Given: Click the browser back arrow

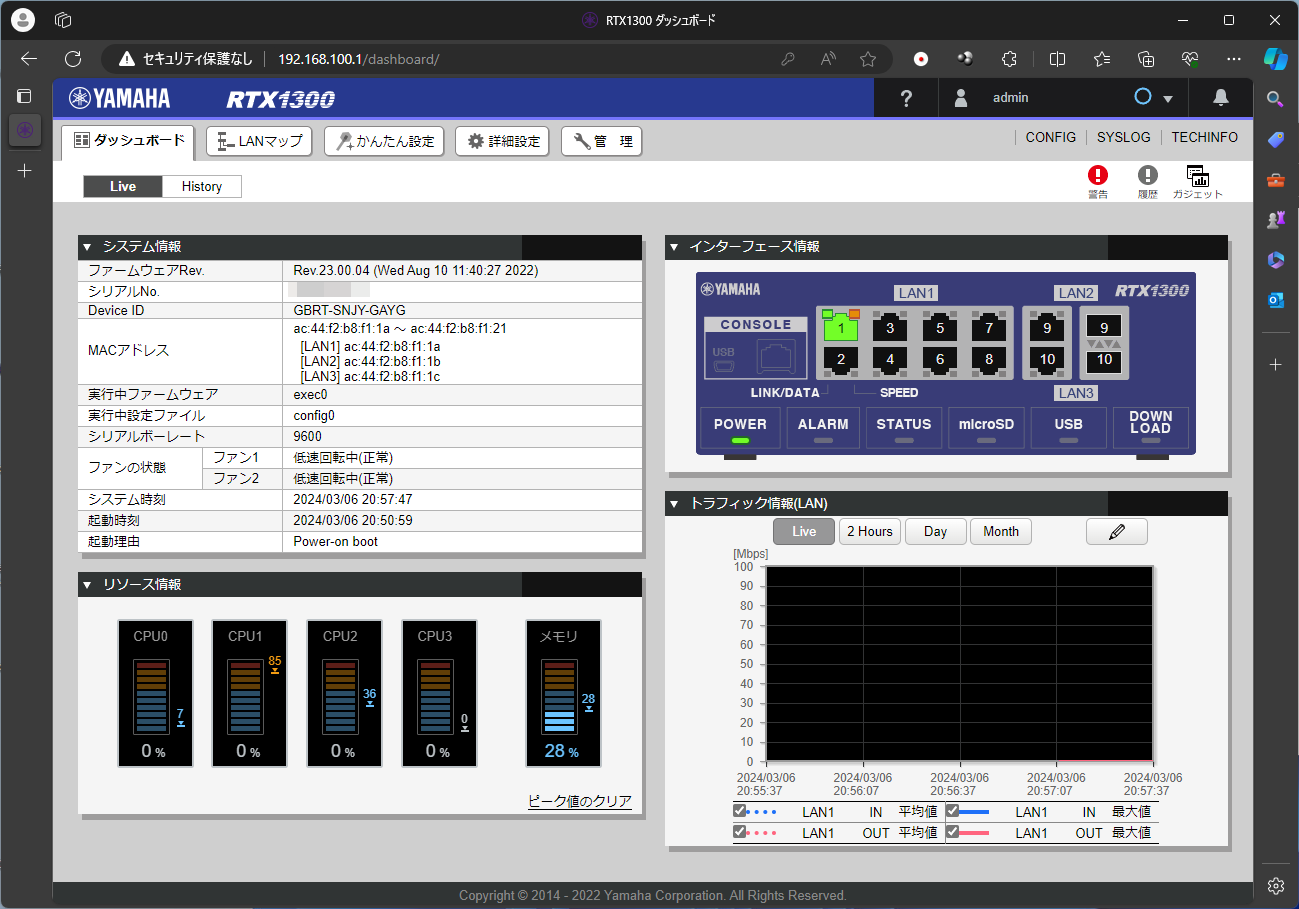Looking at the screenshot, I should point(29,59).
